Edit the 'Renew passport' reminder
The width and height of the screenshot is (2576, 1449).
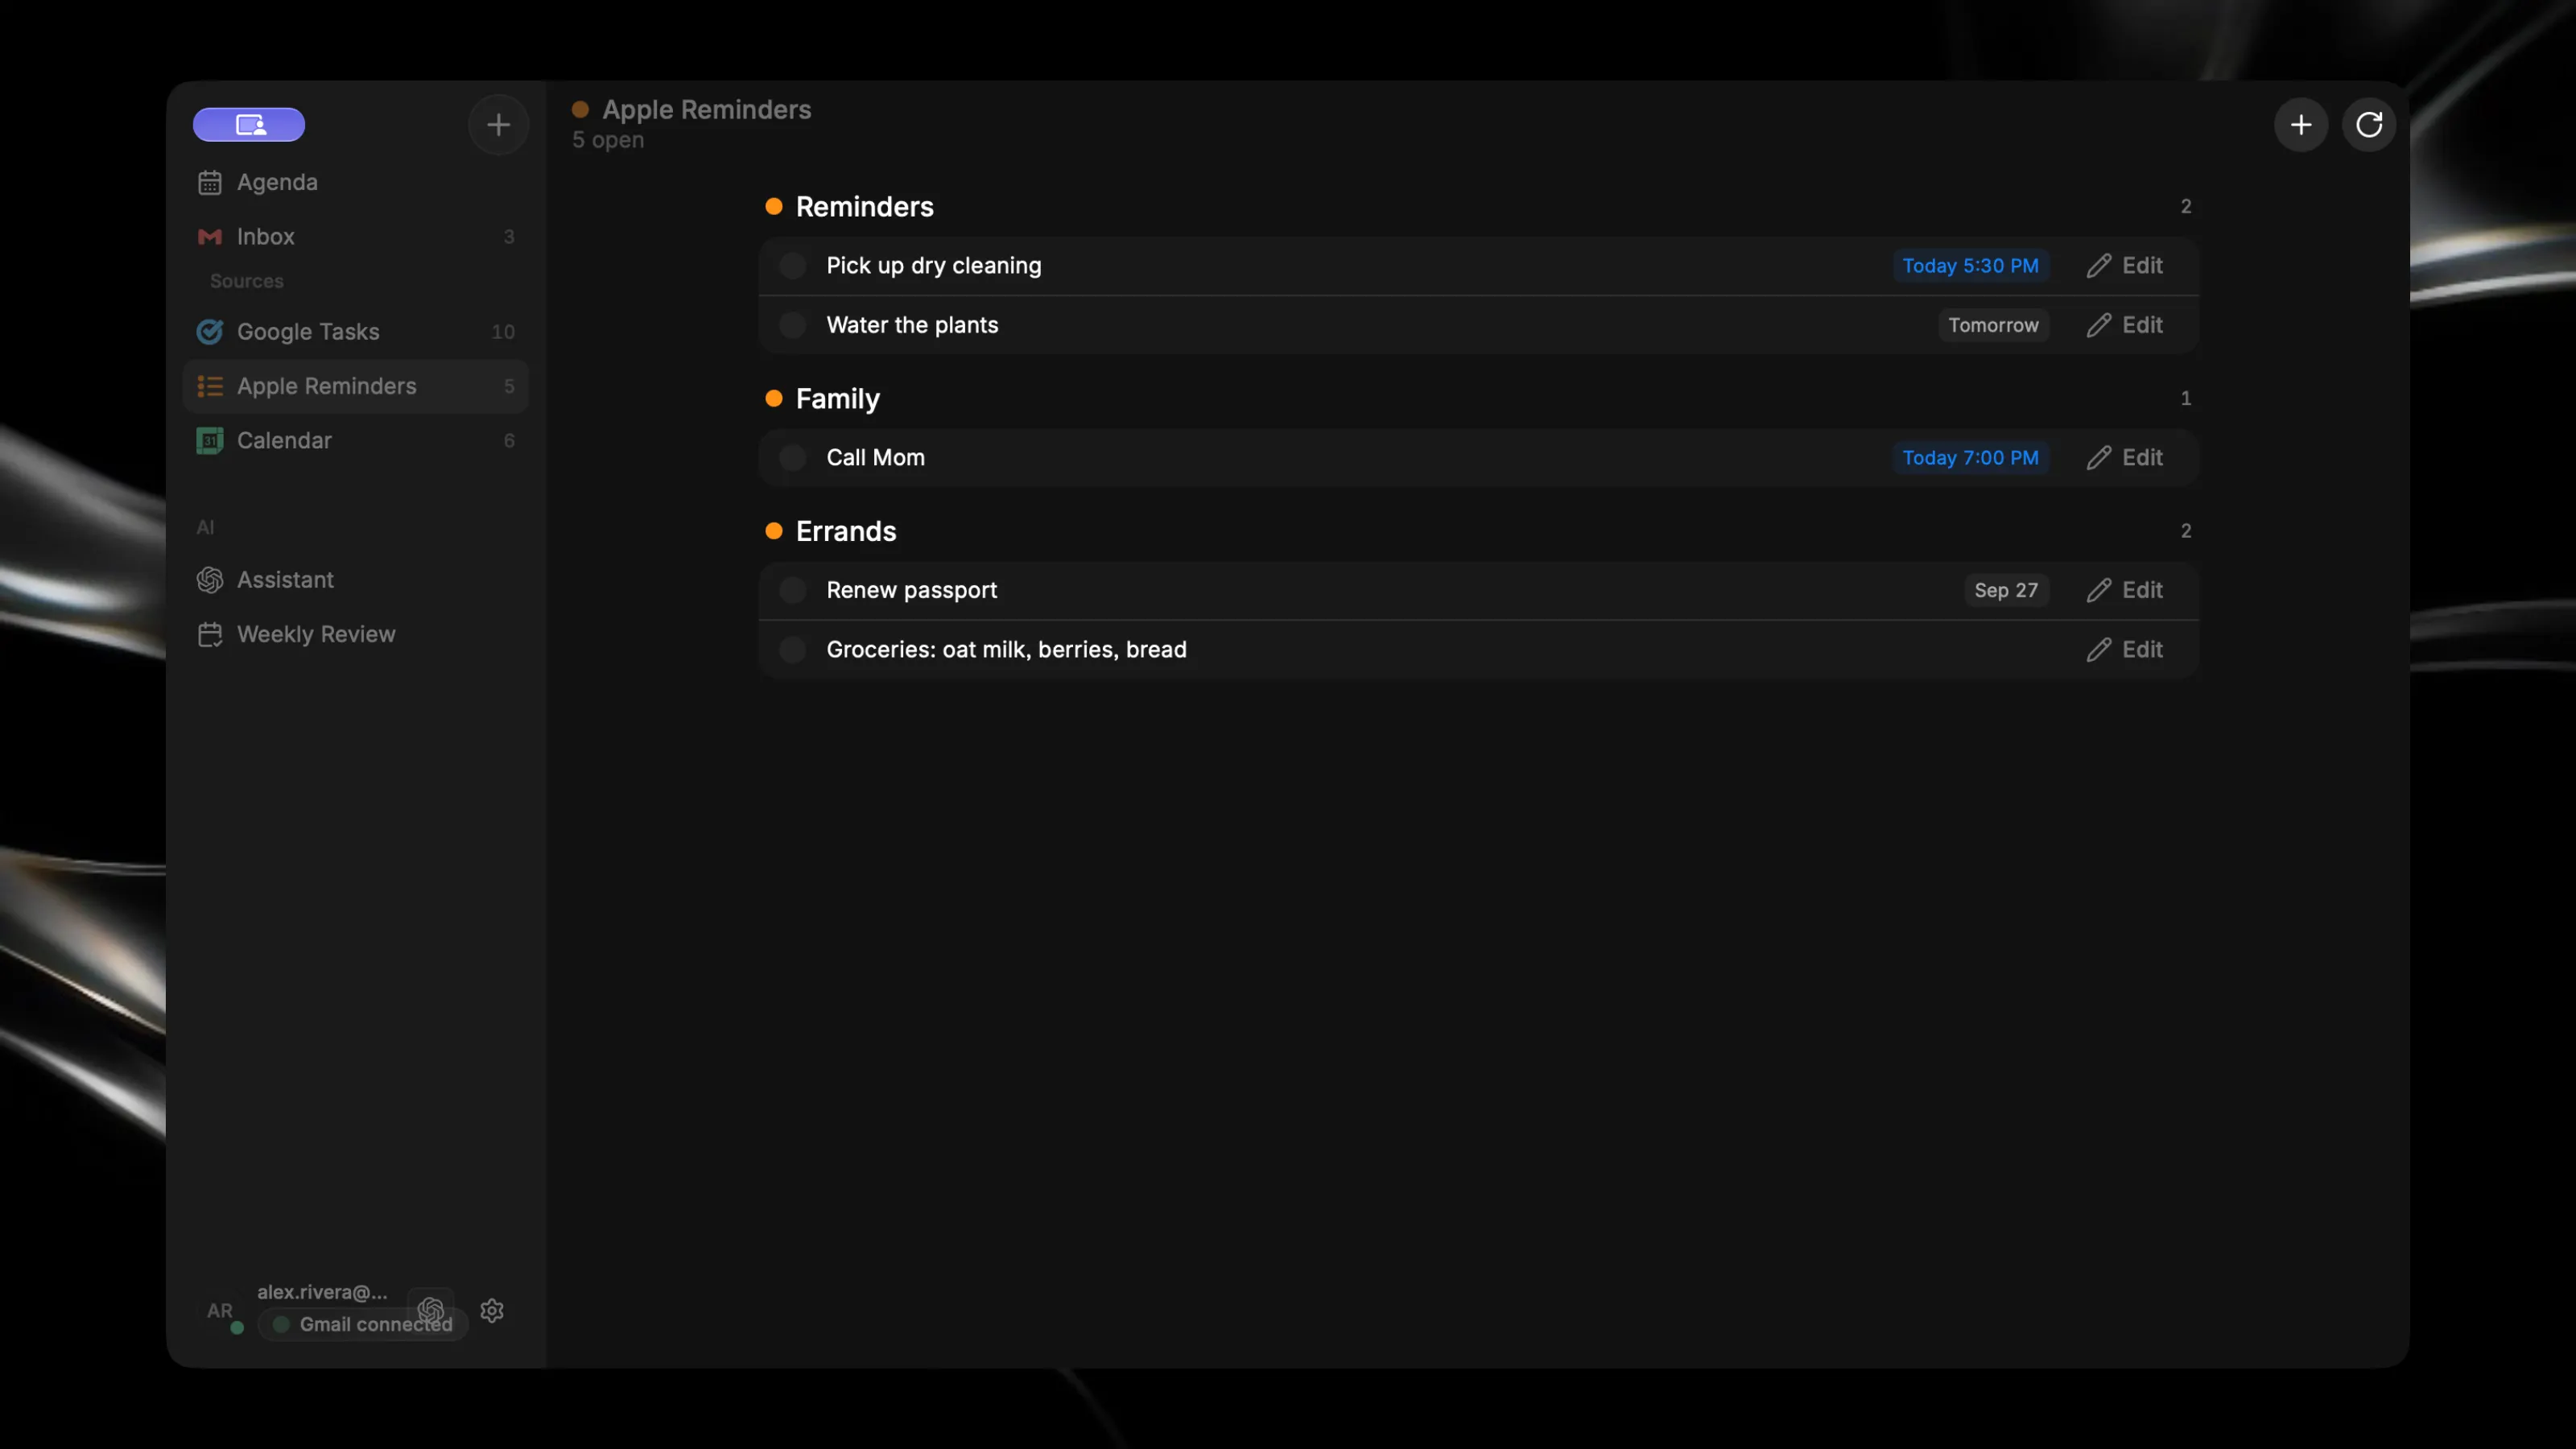[2125, 590]
